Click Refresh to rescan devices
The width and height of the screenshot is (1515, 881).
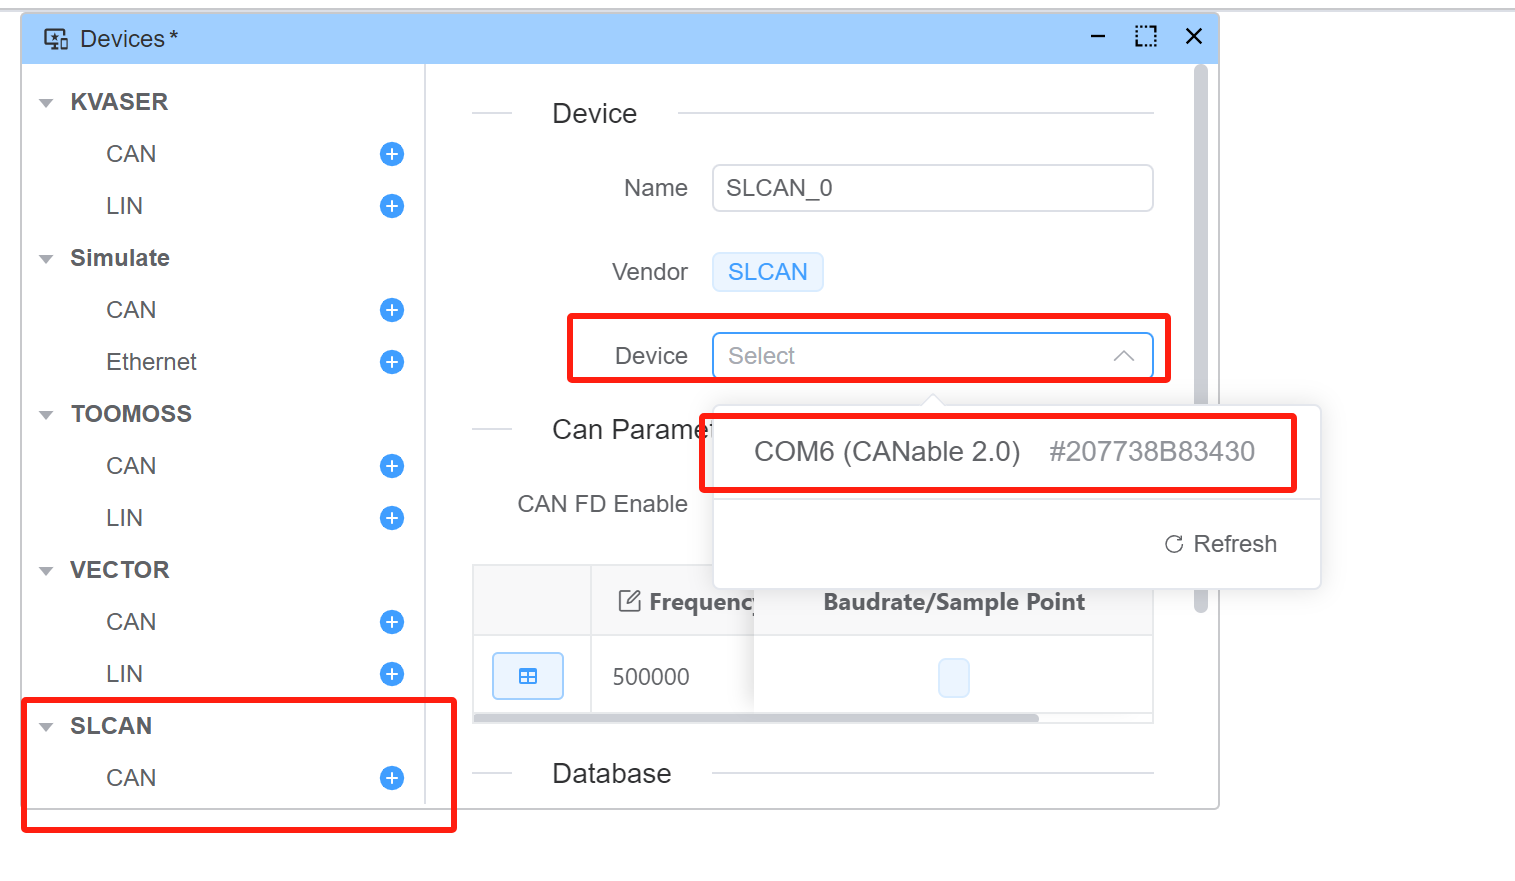1220,543
